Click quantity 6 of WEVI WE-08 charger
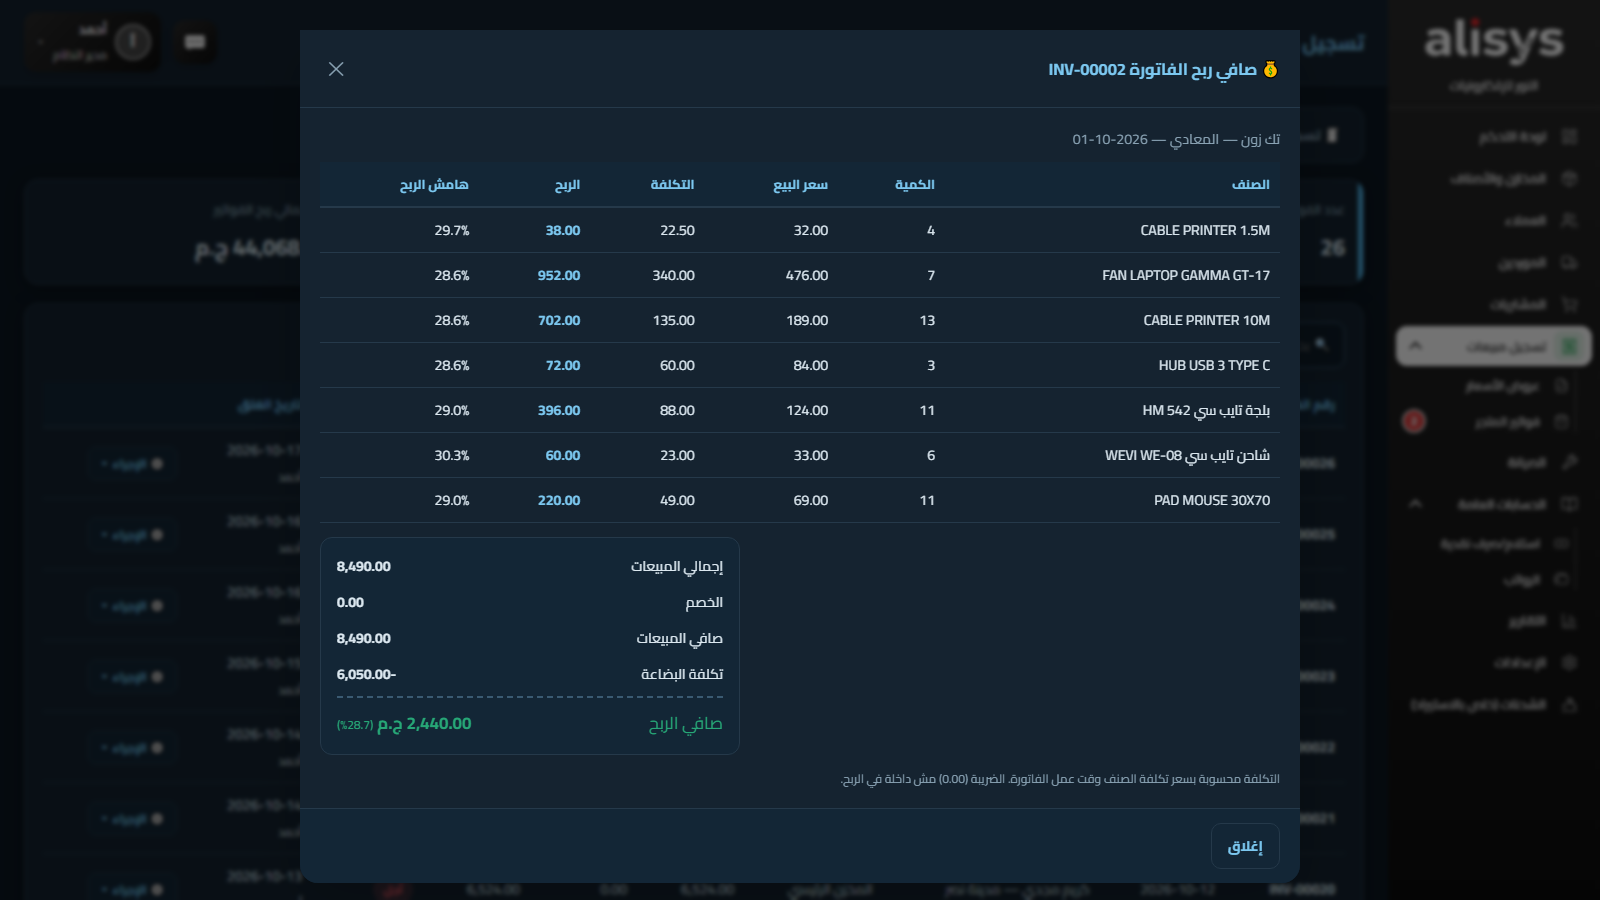1600x900 pixels. pyautogui.click(x=931, y=455)
